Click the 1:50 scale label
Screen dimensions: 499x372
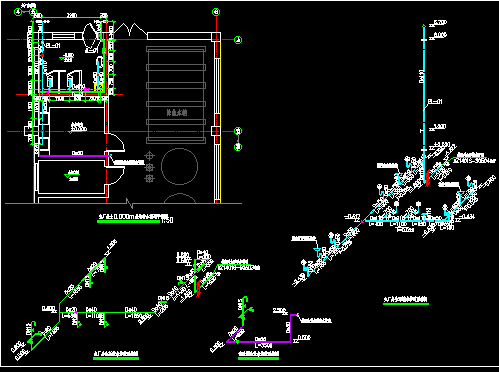167,220
